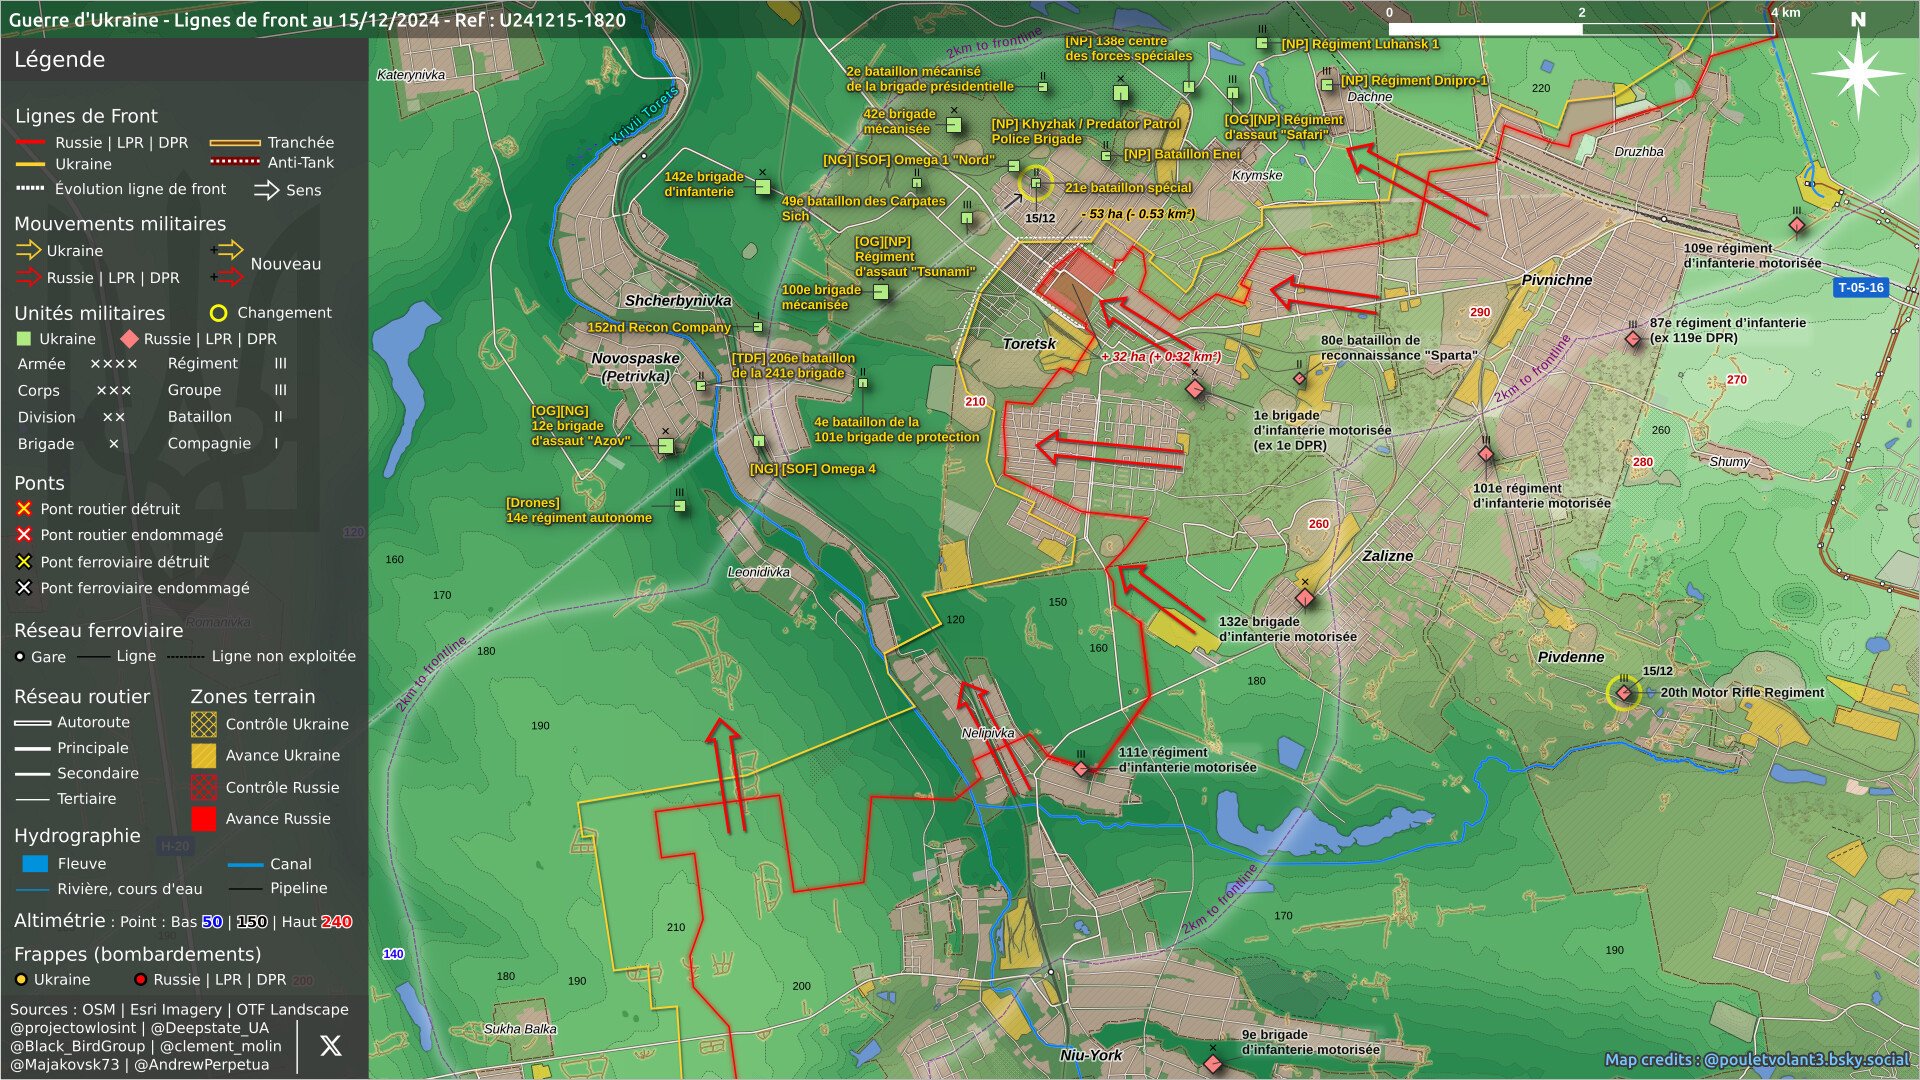1920x1080 pixels.
Task: Click the Shumy village label
Action: click(x=1730, y=462)
